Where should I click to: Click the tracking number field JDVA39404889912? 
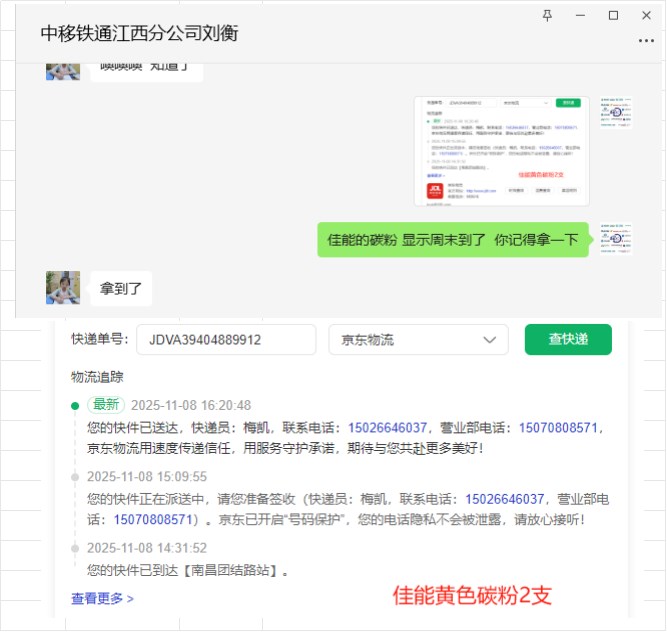[226, 340]
